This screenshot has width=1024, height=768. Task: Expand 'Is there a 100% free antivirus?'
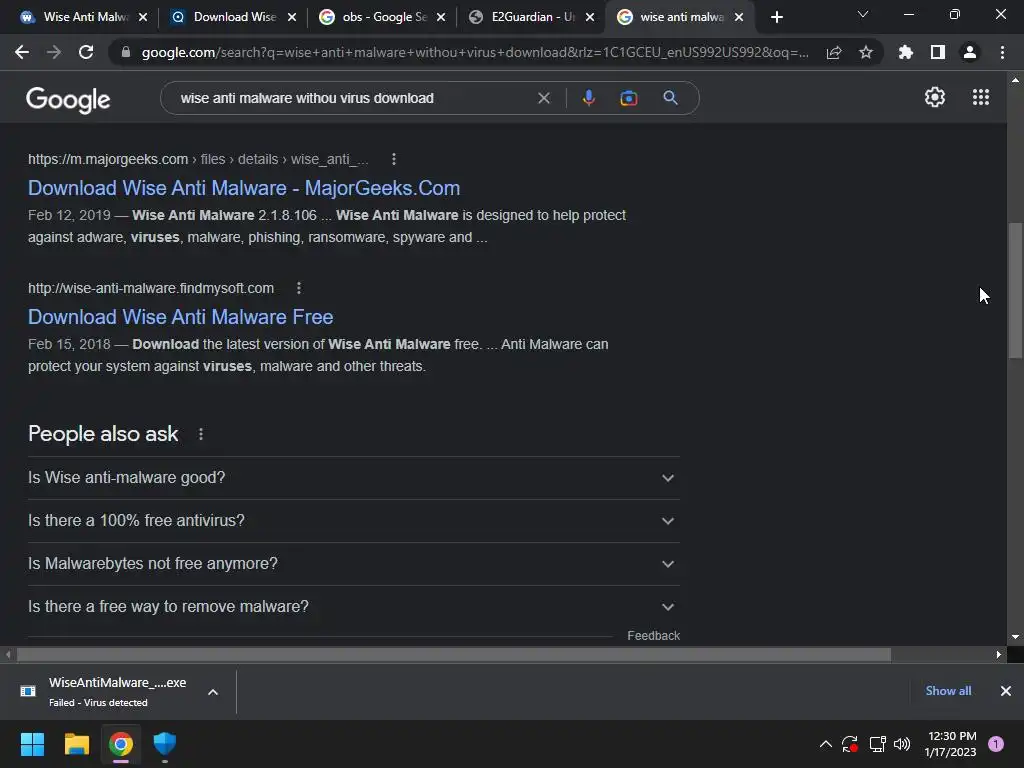pos(353,521)
